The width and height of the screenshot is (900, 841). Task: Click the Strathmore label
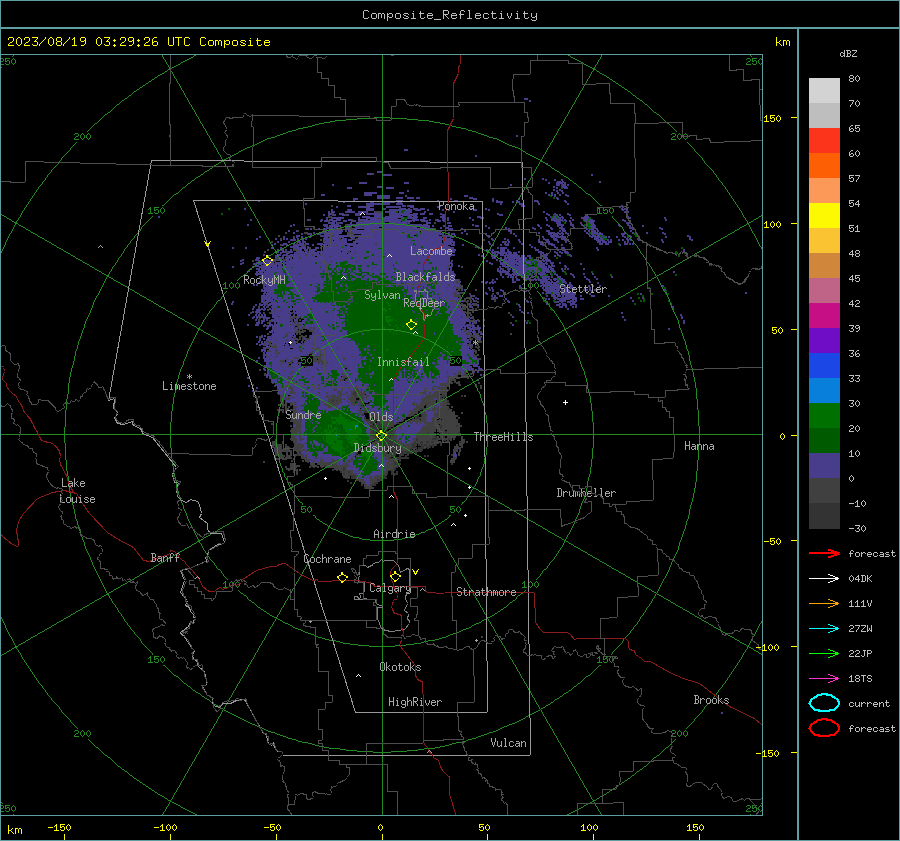486,592
